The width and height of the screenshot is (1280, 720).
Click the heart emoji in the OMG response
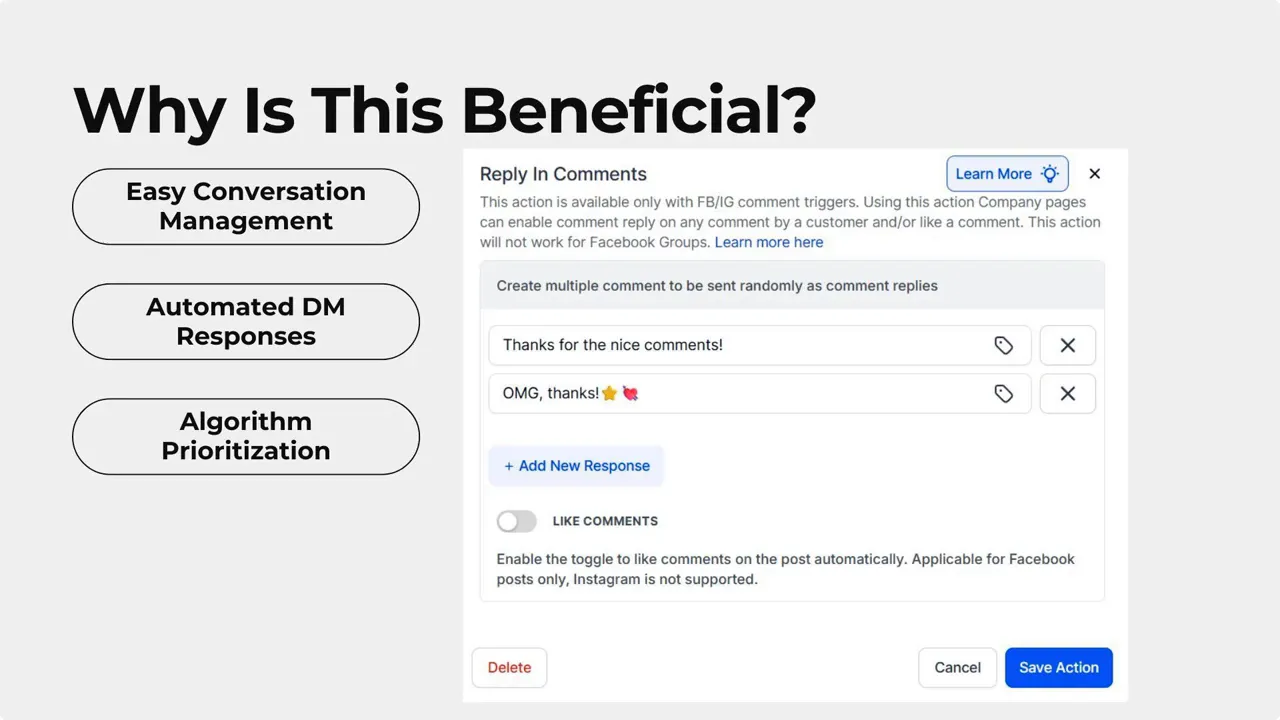click(x=630, y=393)
